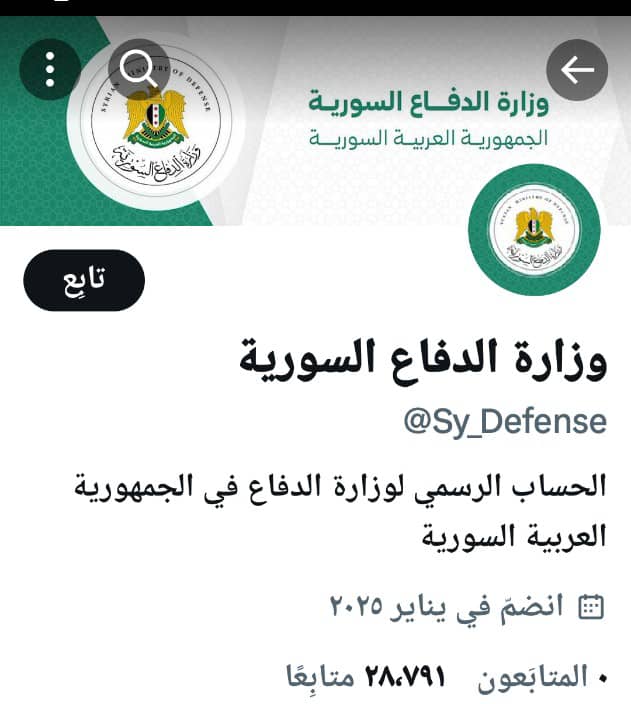
Task: Tap the green ring around profile avatar
Action: (534, 175)
